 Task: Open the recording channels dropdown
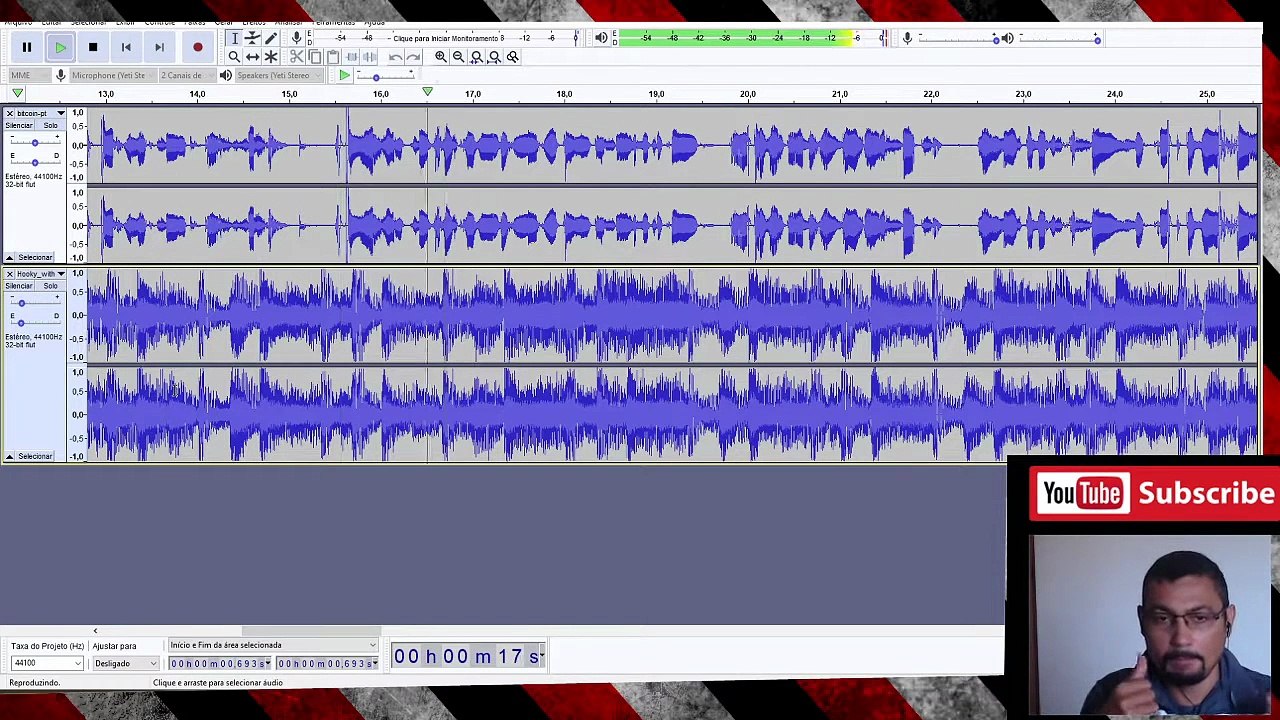coord(186,76)
